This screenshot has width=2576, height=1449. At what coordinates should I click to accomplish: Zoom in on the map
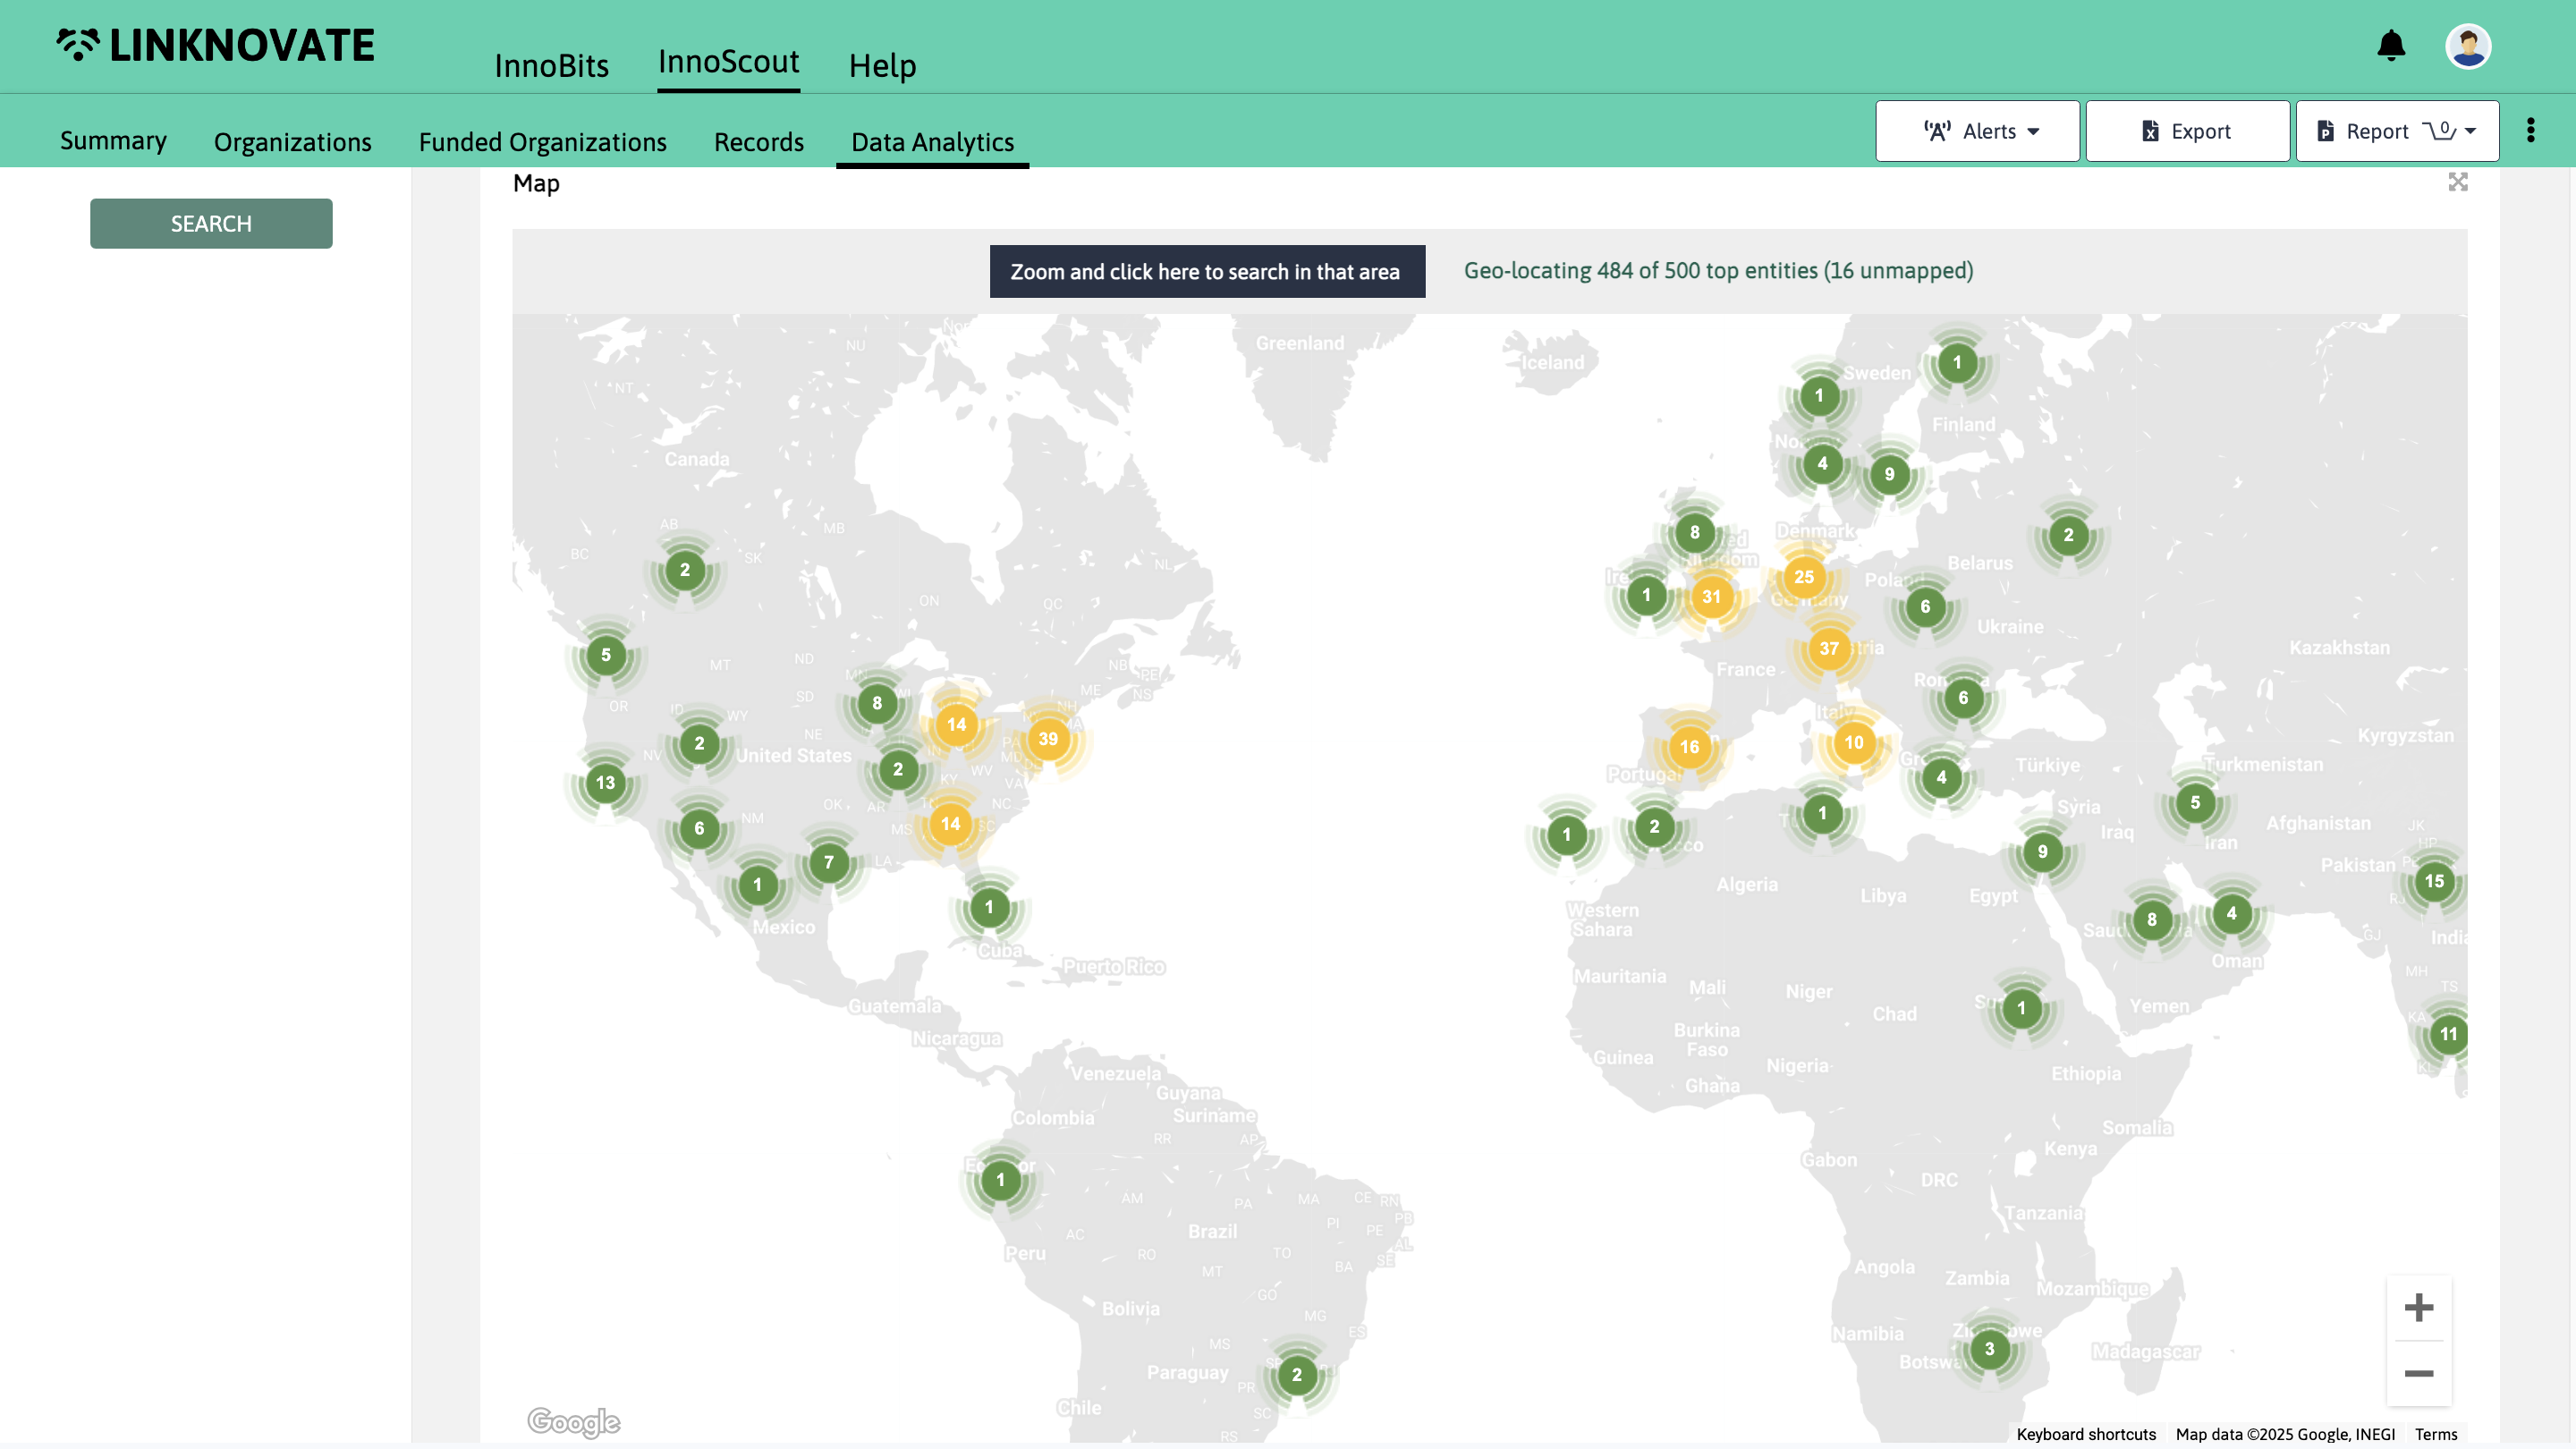pyautogui.click(x=2419, y=1307)
